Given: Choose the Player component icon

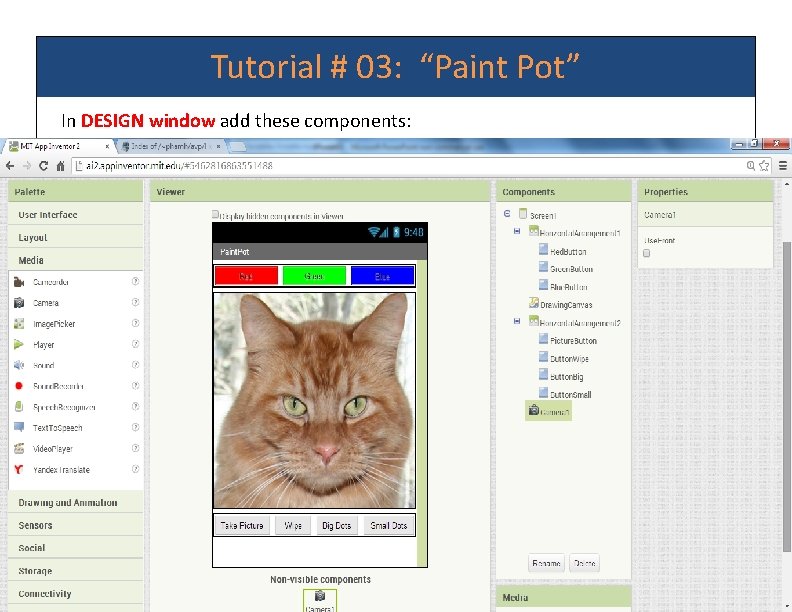Looking at the screenshot, I should tap(19, 344).
